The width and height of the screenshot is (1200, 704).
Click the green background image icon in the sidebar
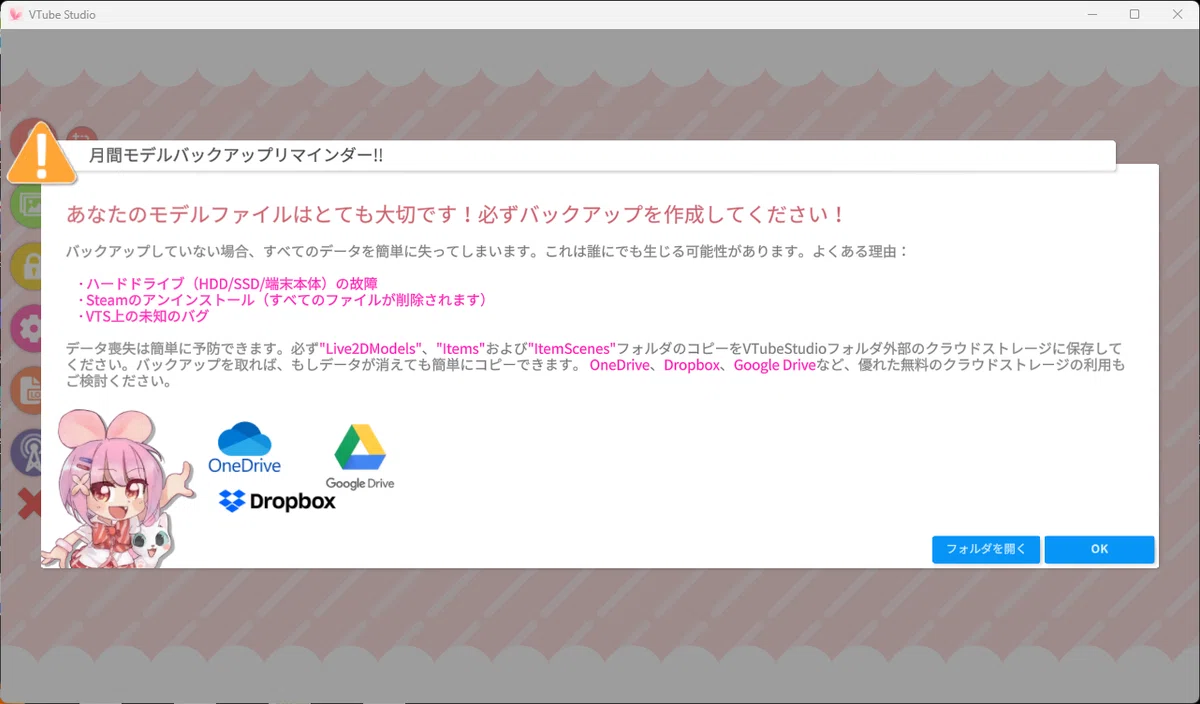[26, 204]
